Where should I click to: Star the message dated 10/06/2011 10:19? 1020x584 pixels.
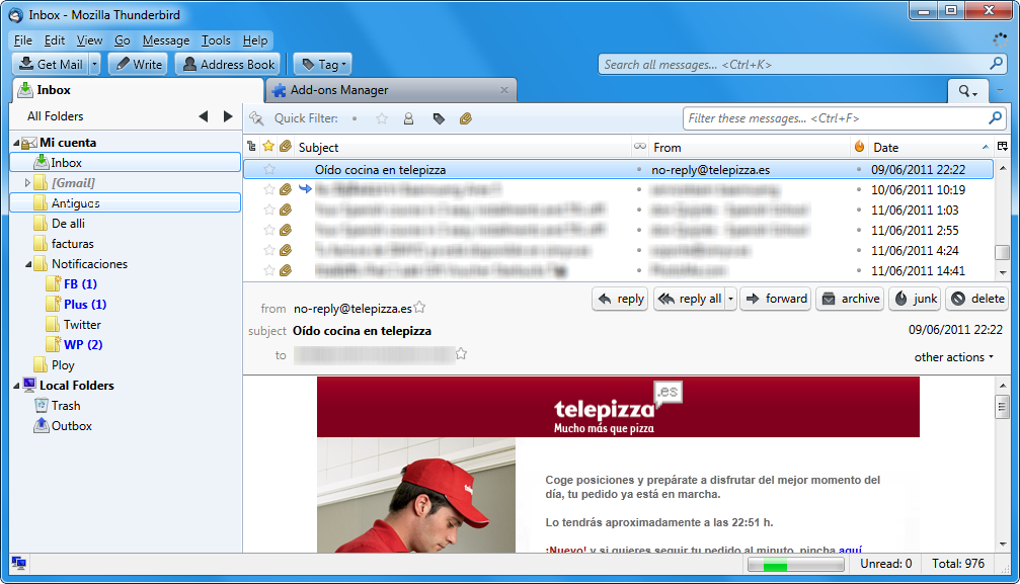[x=269, y=190]
